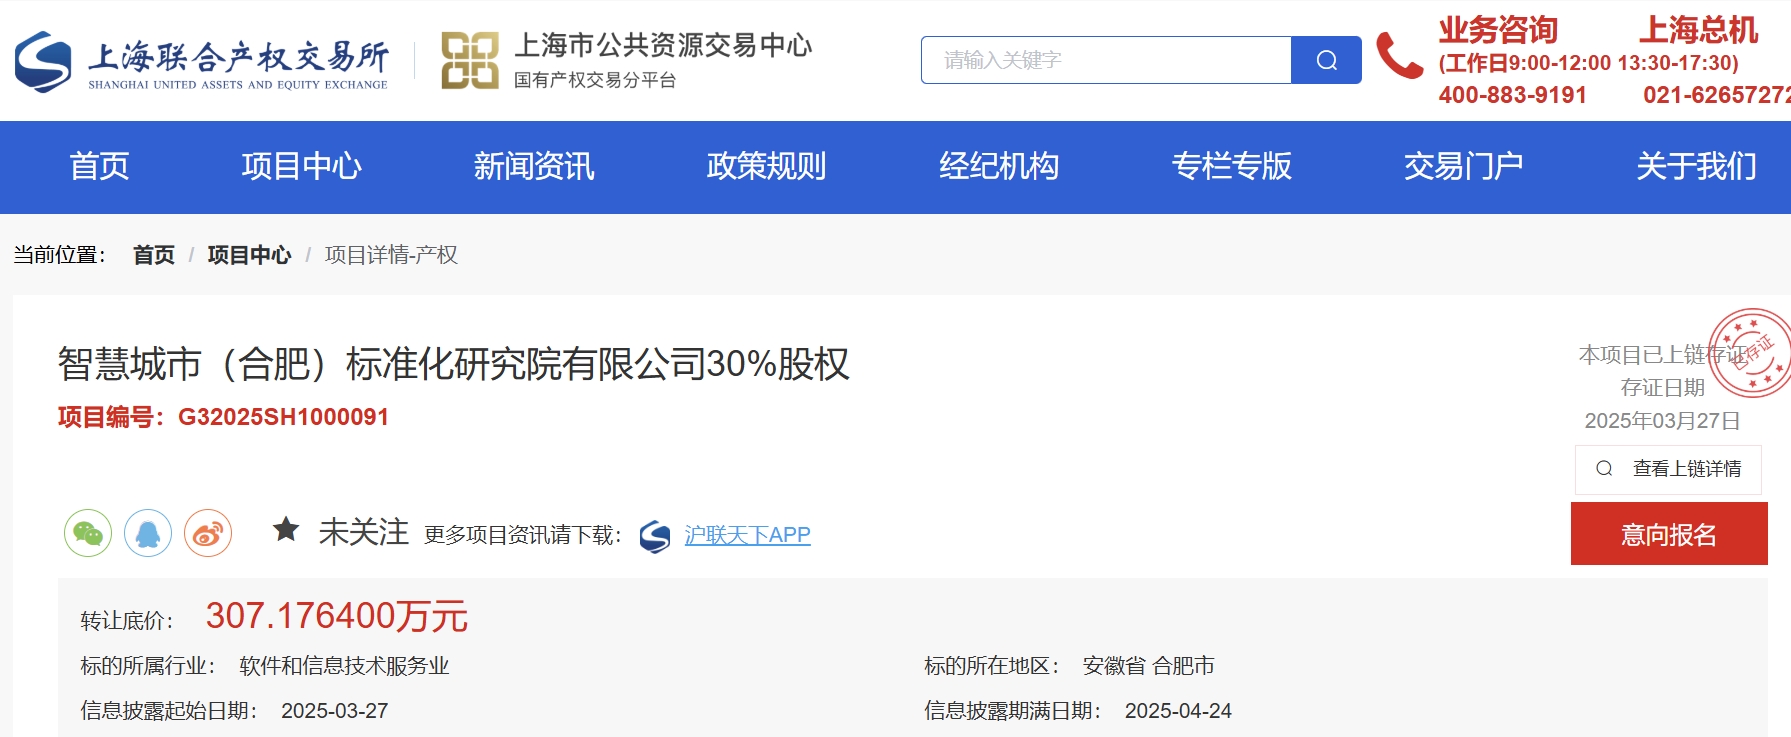Click the 国有产权交易分平台 subtitle
Image resolution: width=1791 pixels, height=737 pixels.
pos(595,80)
